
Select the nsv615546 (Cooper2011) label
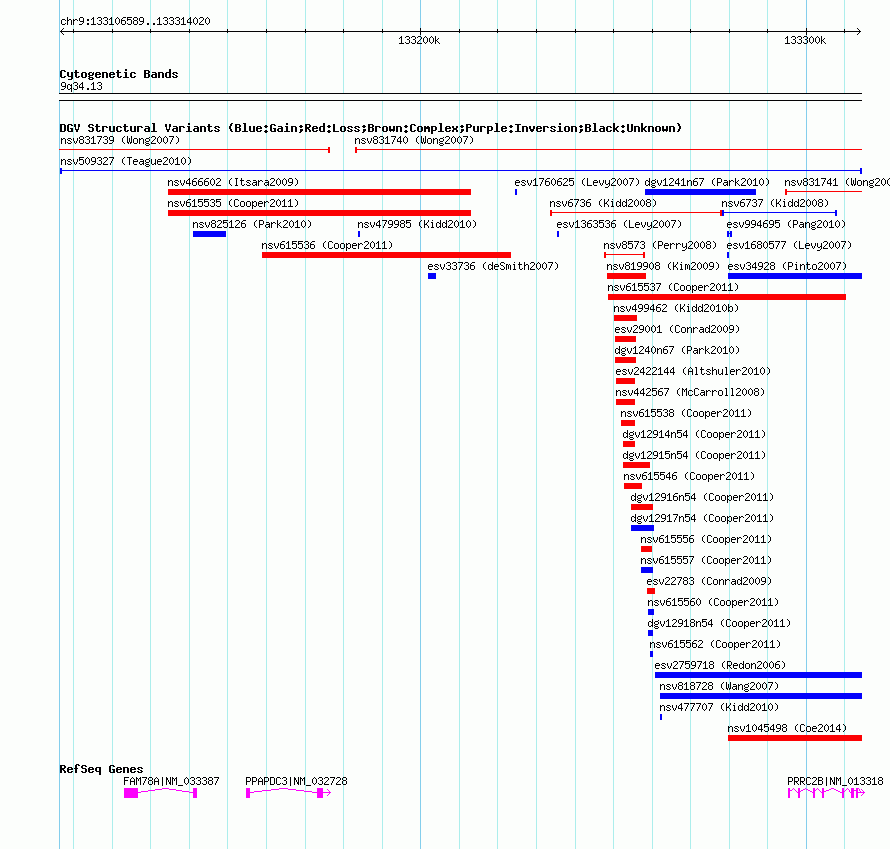point(689,476)
